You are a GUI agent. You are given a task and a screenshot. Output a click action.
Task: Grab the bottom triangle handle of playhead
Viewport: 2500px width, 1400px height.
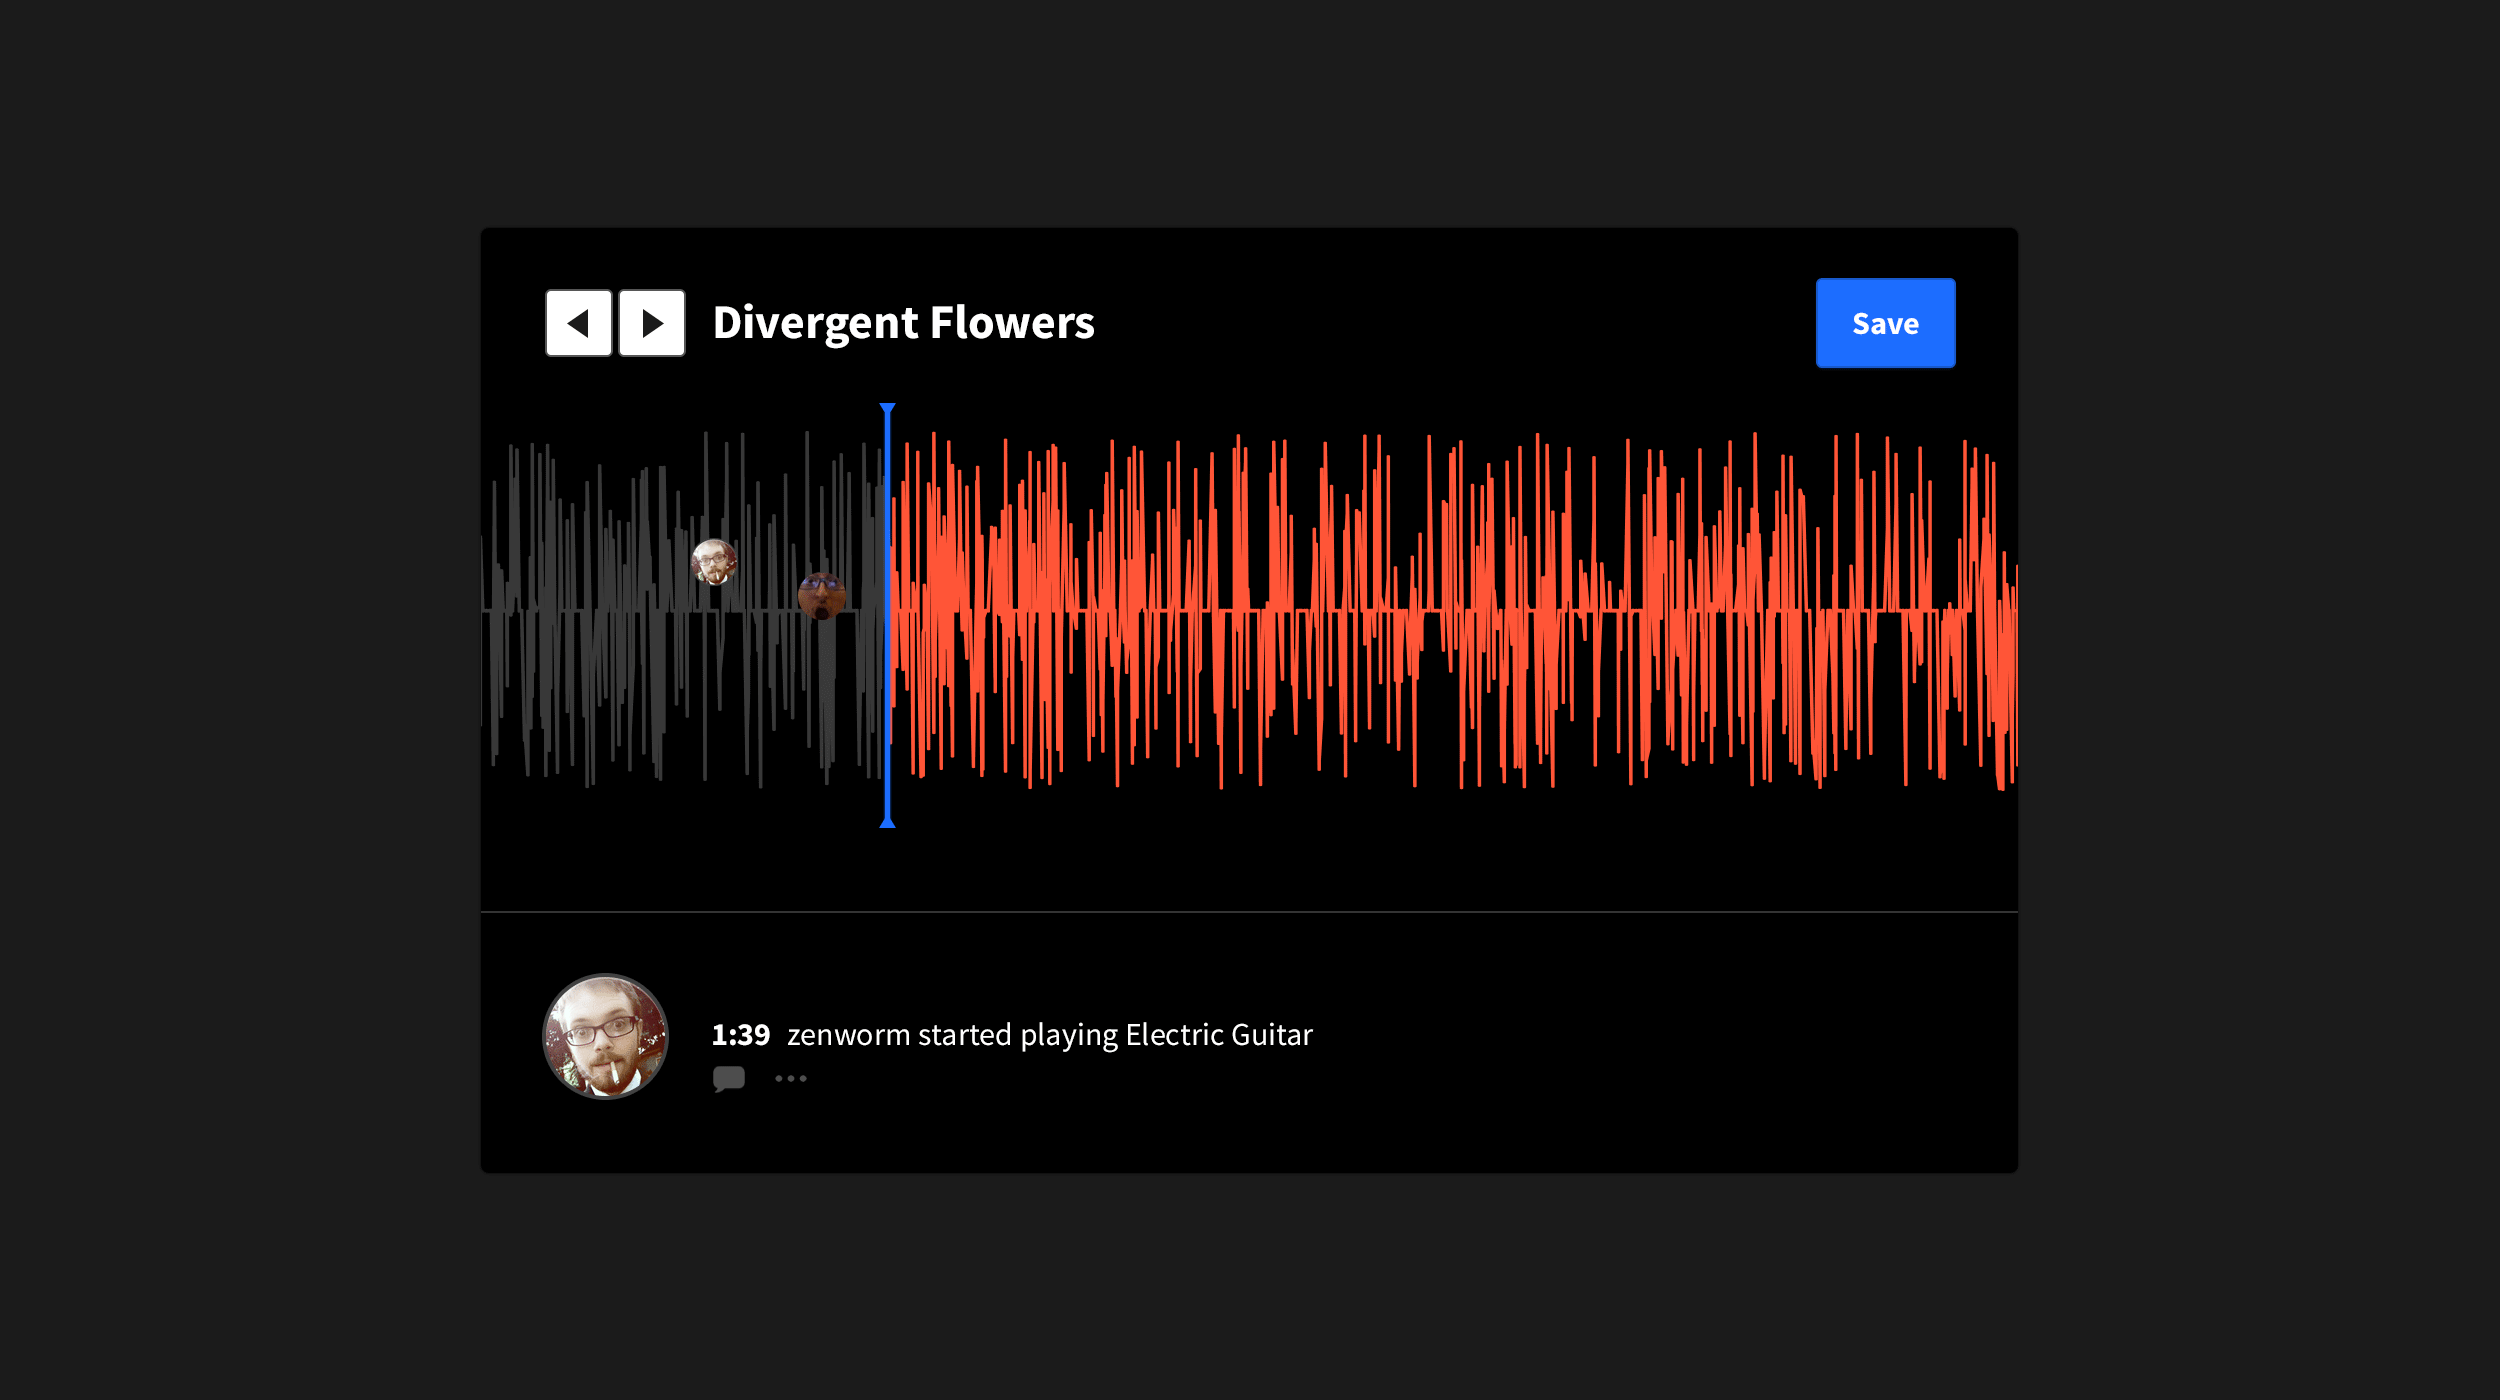[887, 823]
